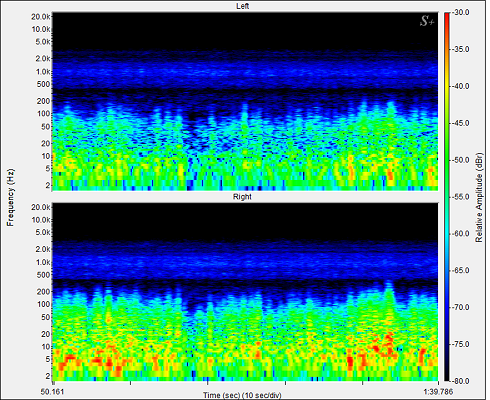Click the Frequency (Hz) axis label
Viewport: 490px width, 400px height.
[11, 197]
